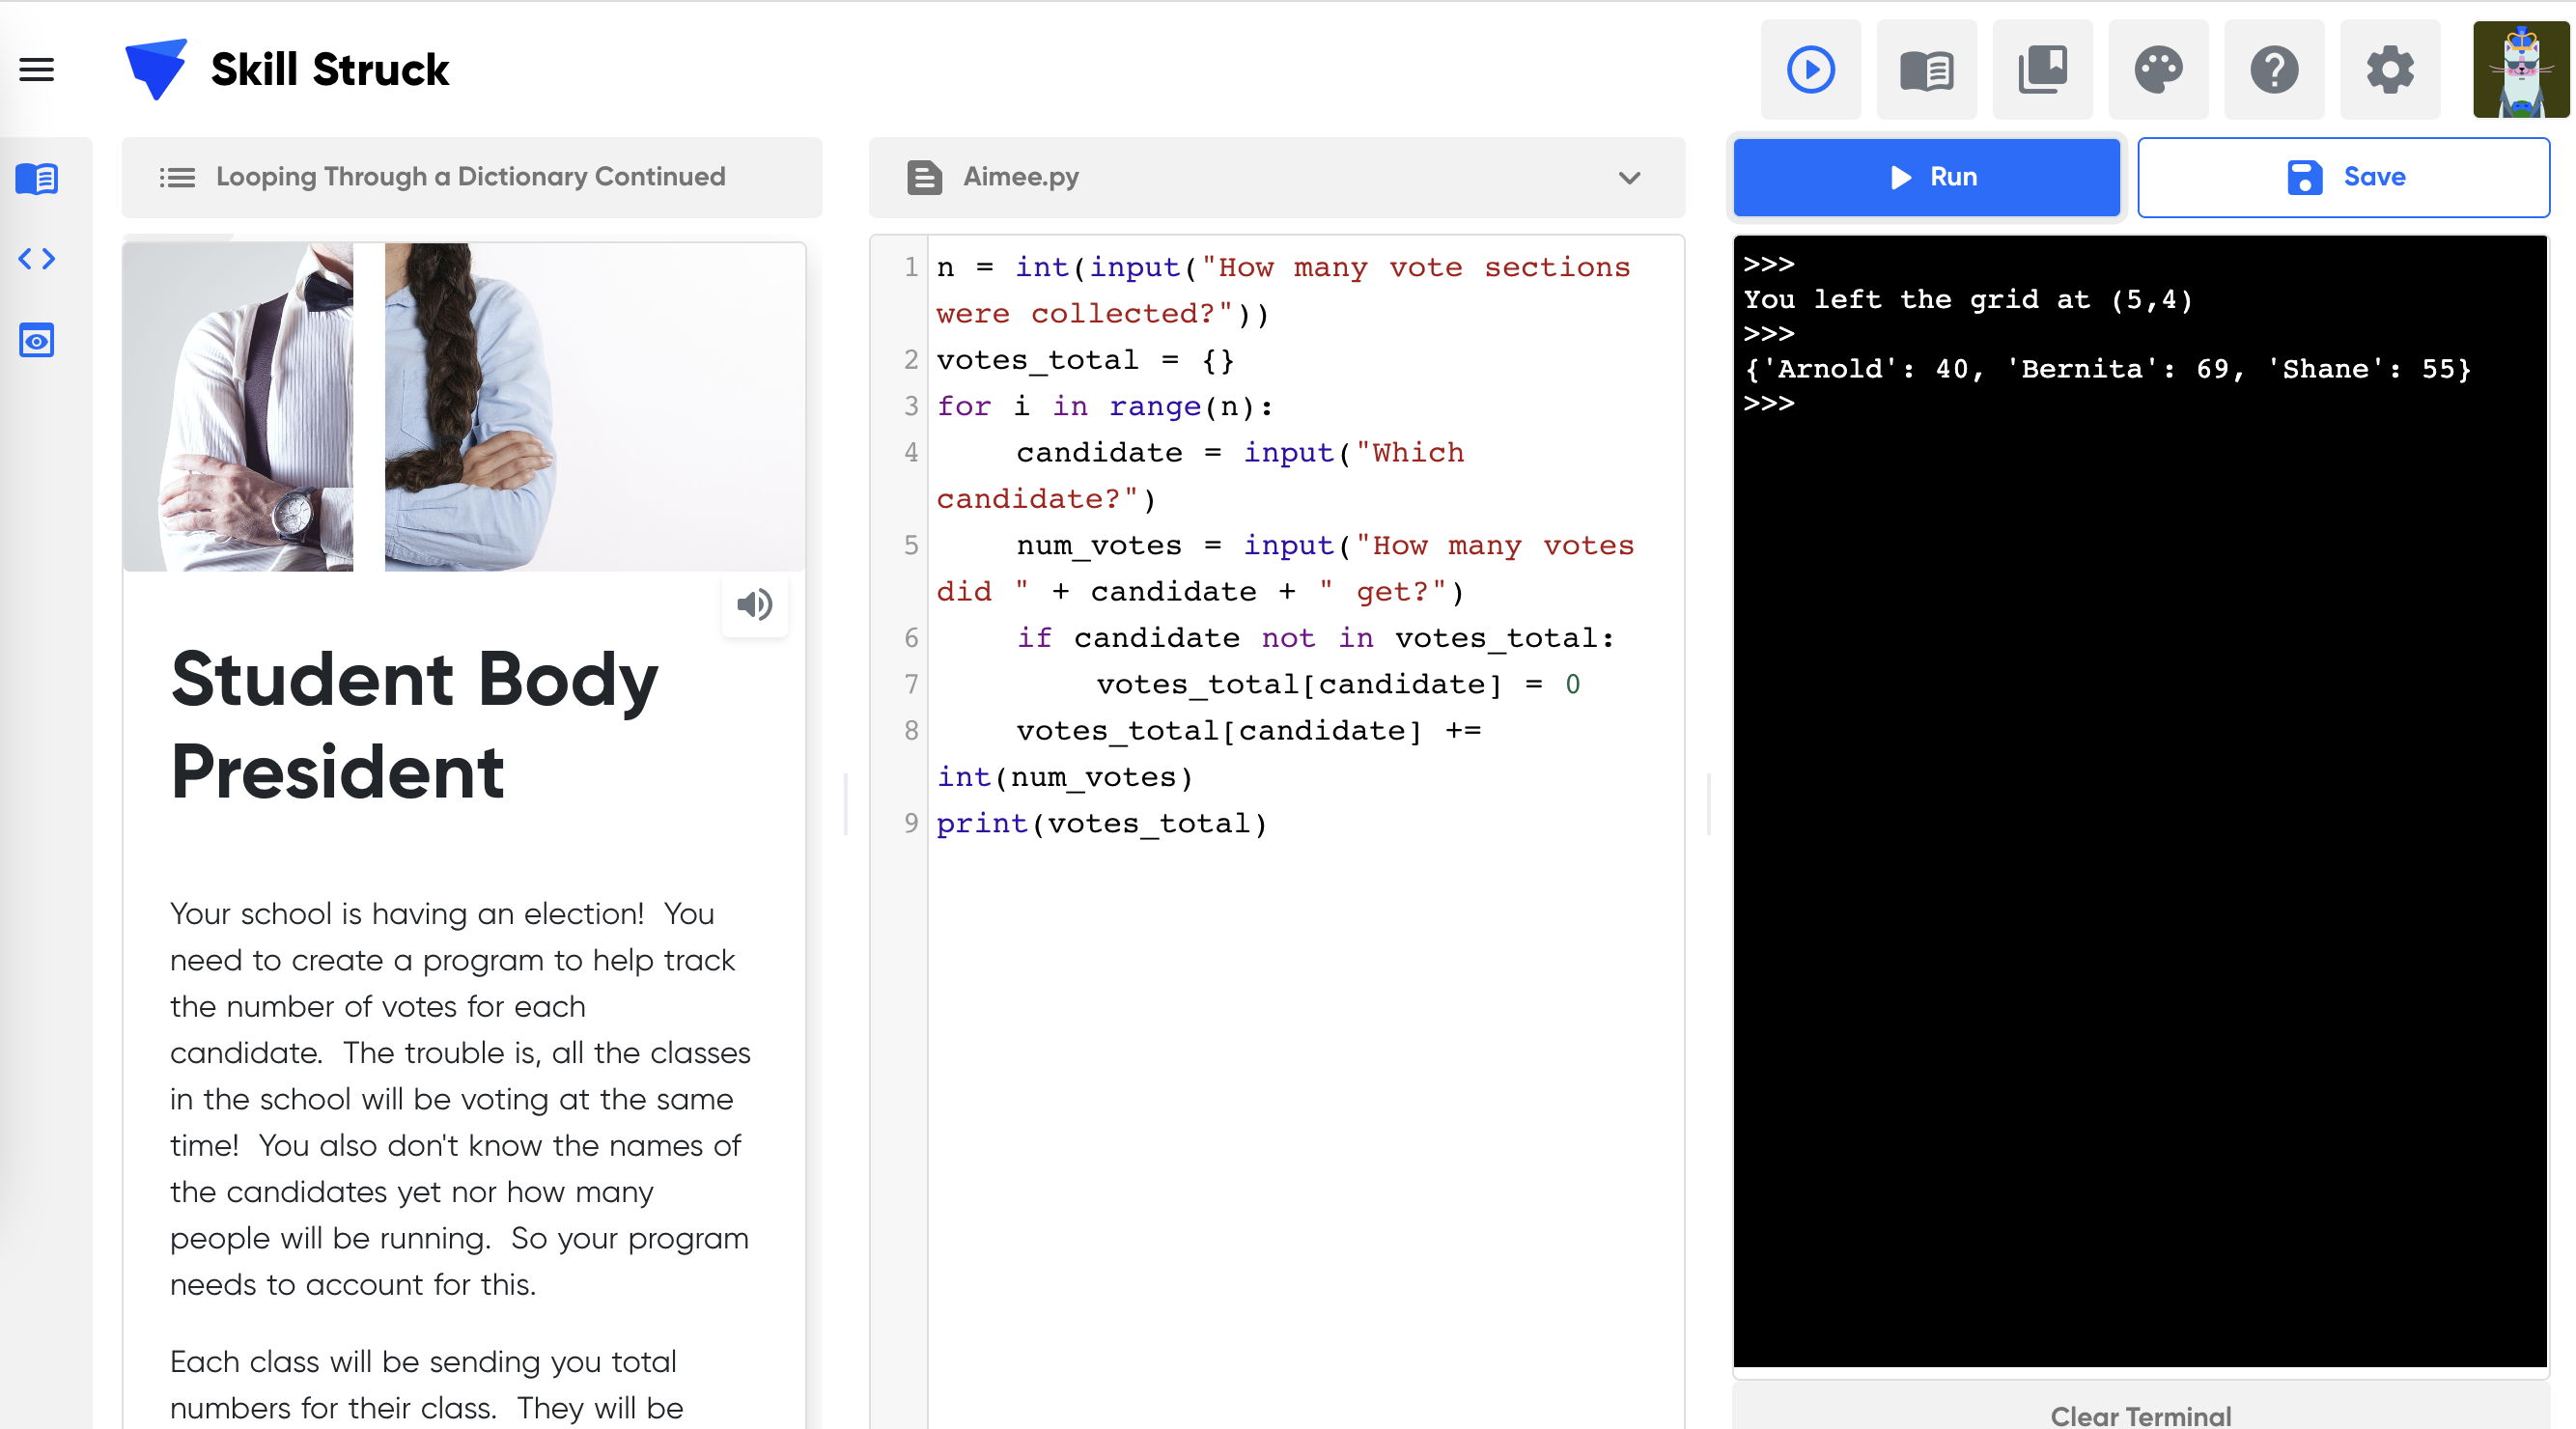Save the current file
Image resolution: width=2576 pixels, height=1429 pixels.
[x=2343, y=177]
